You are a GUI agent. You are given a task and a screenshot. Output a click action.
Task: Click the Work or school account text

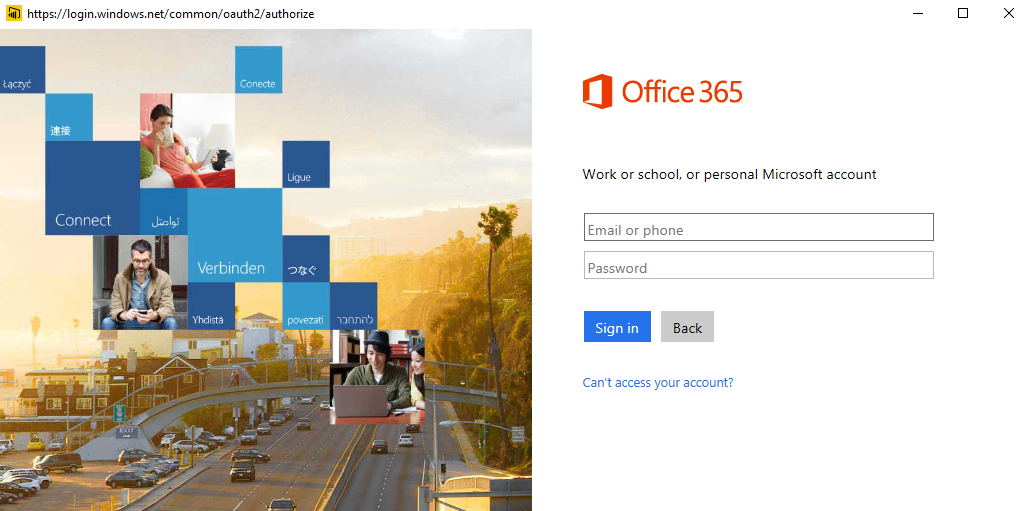pyautogui.click(x=729, y=174)
